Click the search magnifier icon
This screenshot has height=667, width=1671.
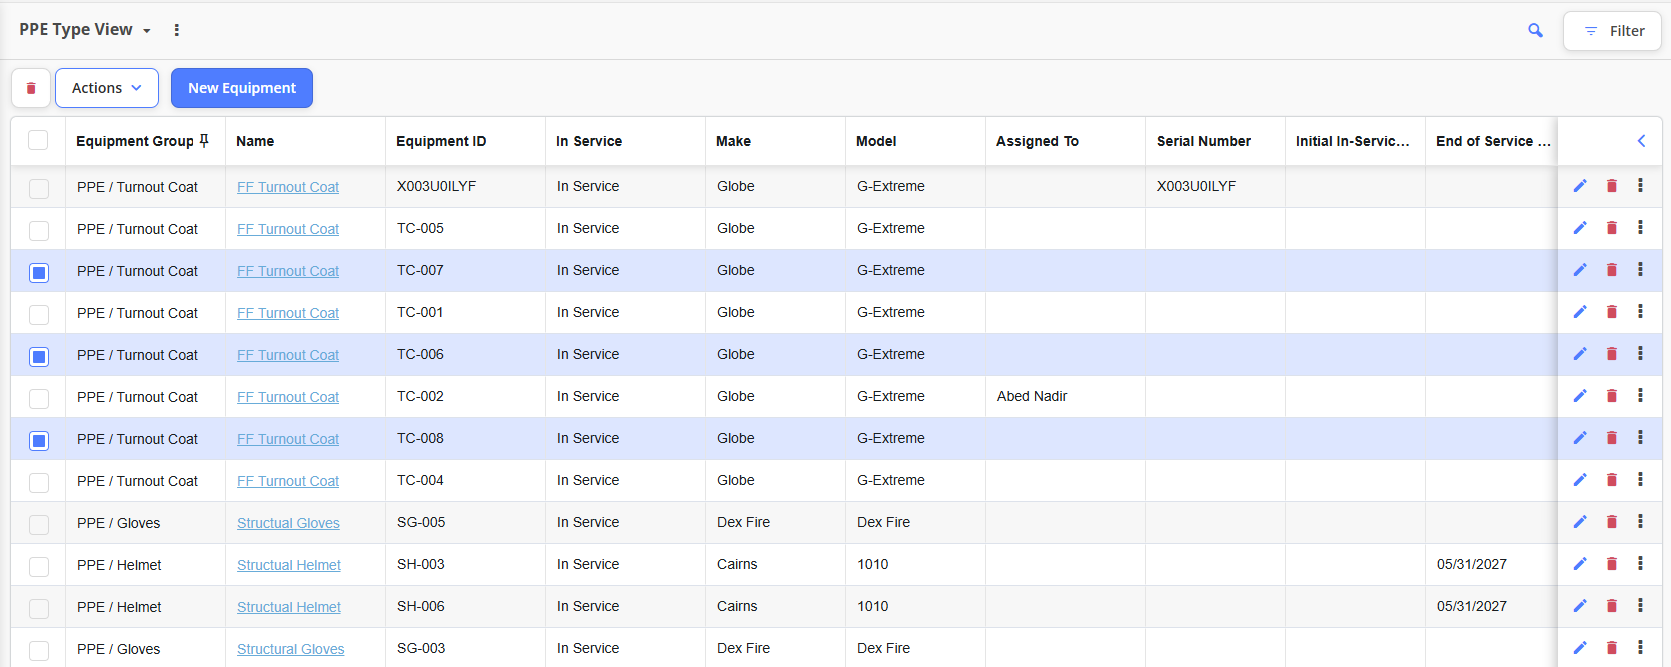click(x=1535, y=31)
